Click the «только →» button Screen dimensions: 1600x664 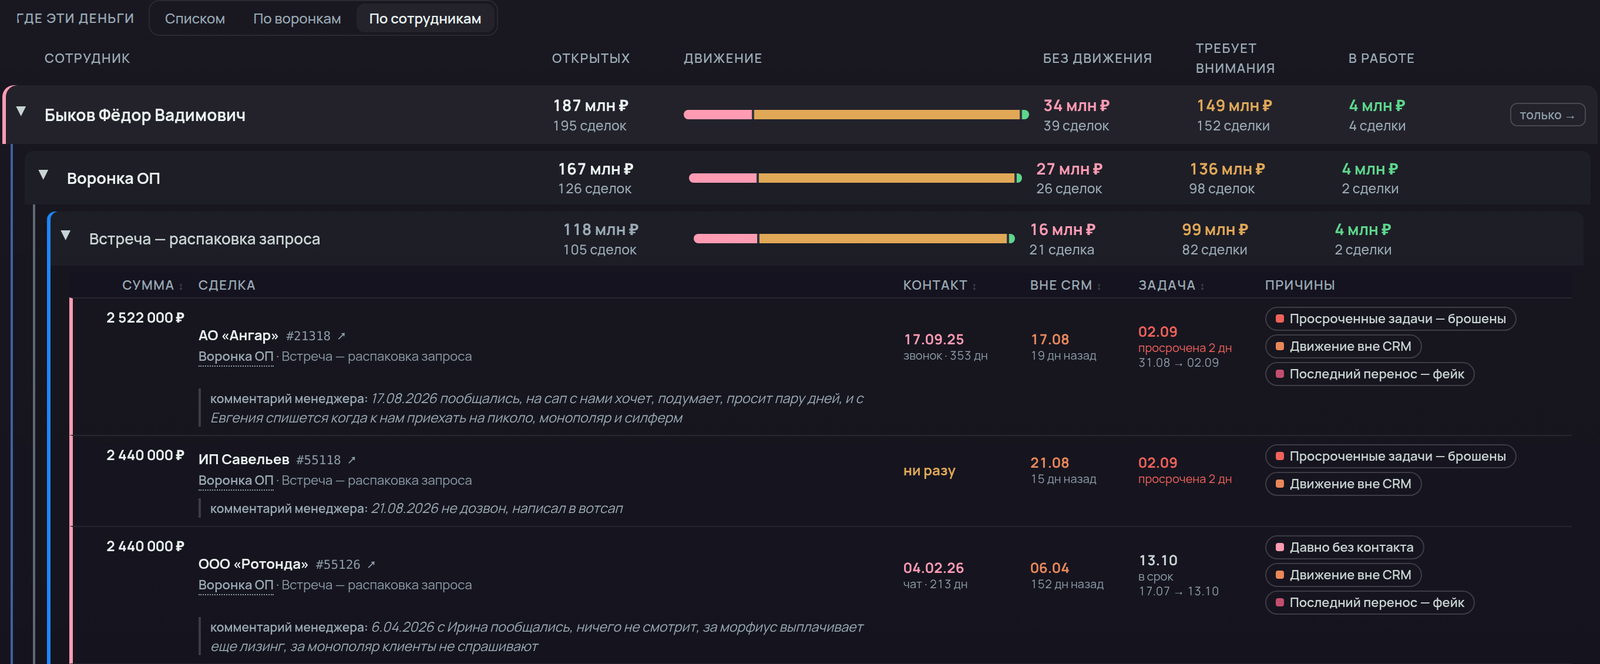(1547, 115)
